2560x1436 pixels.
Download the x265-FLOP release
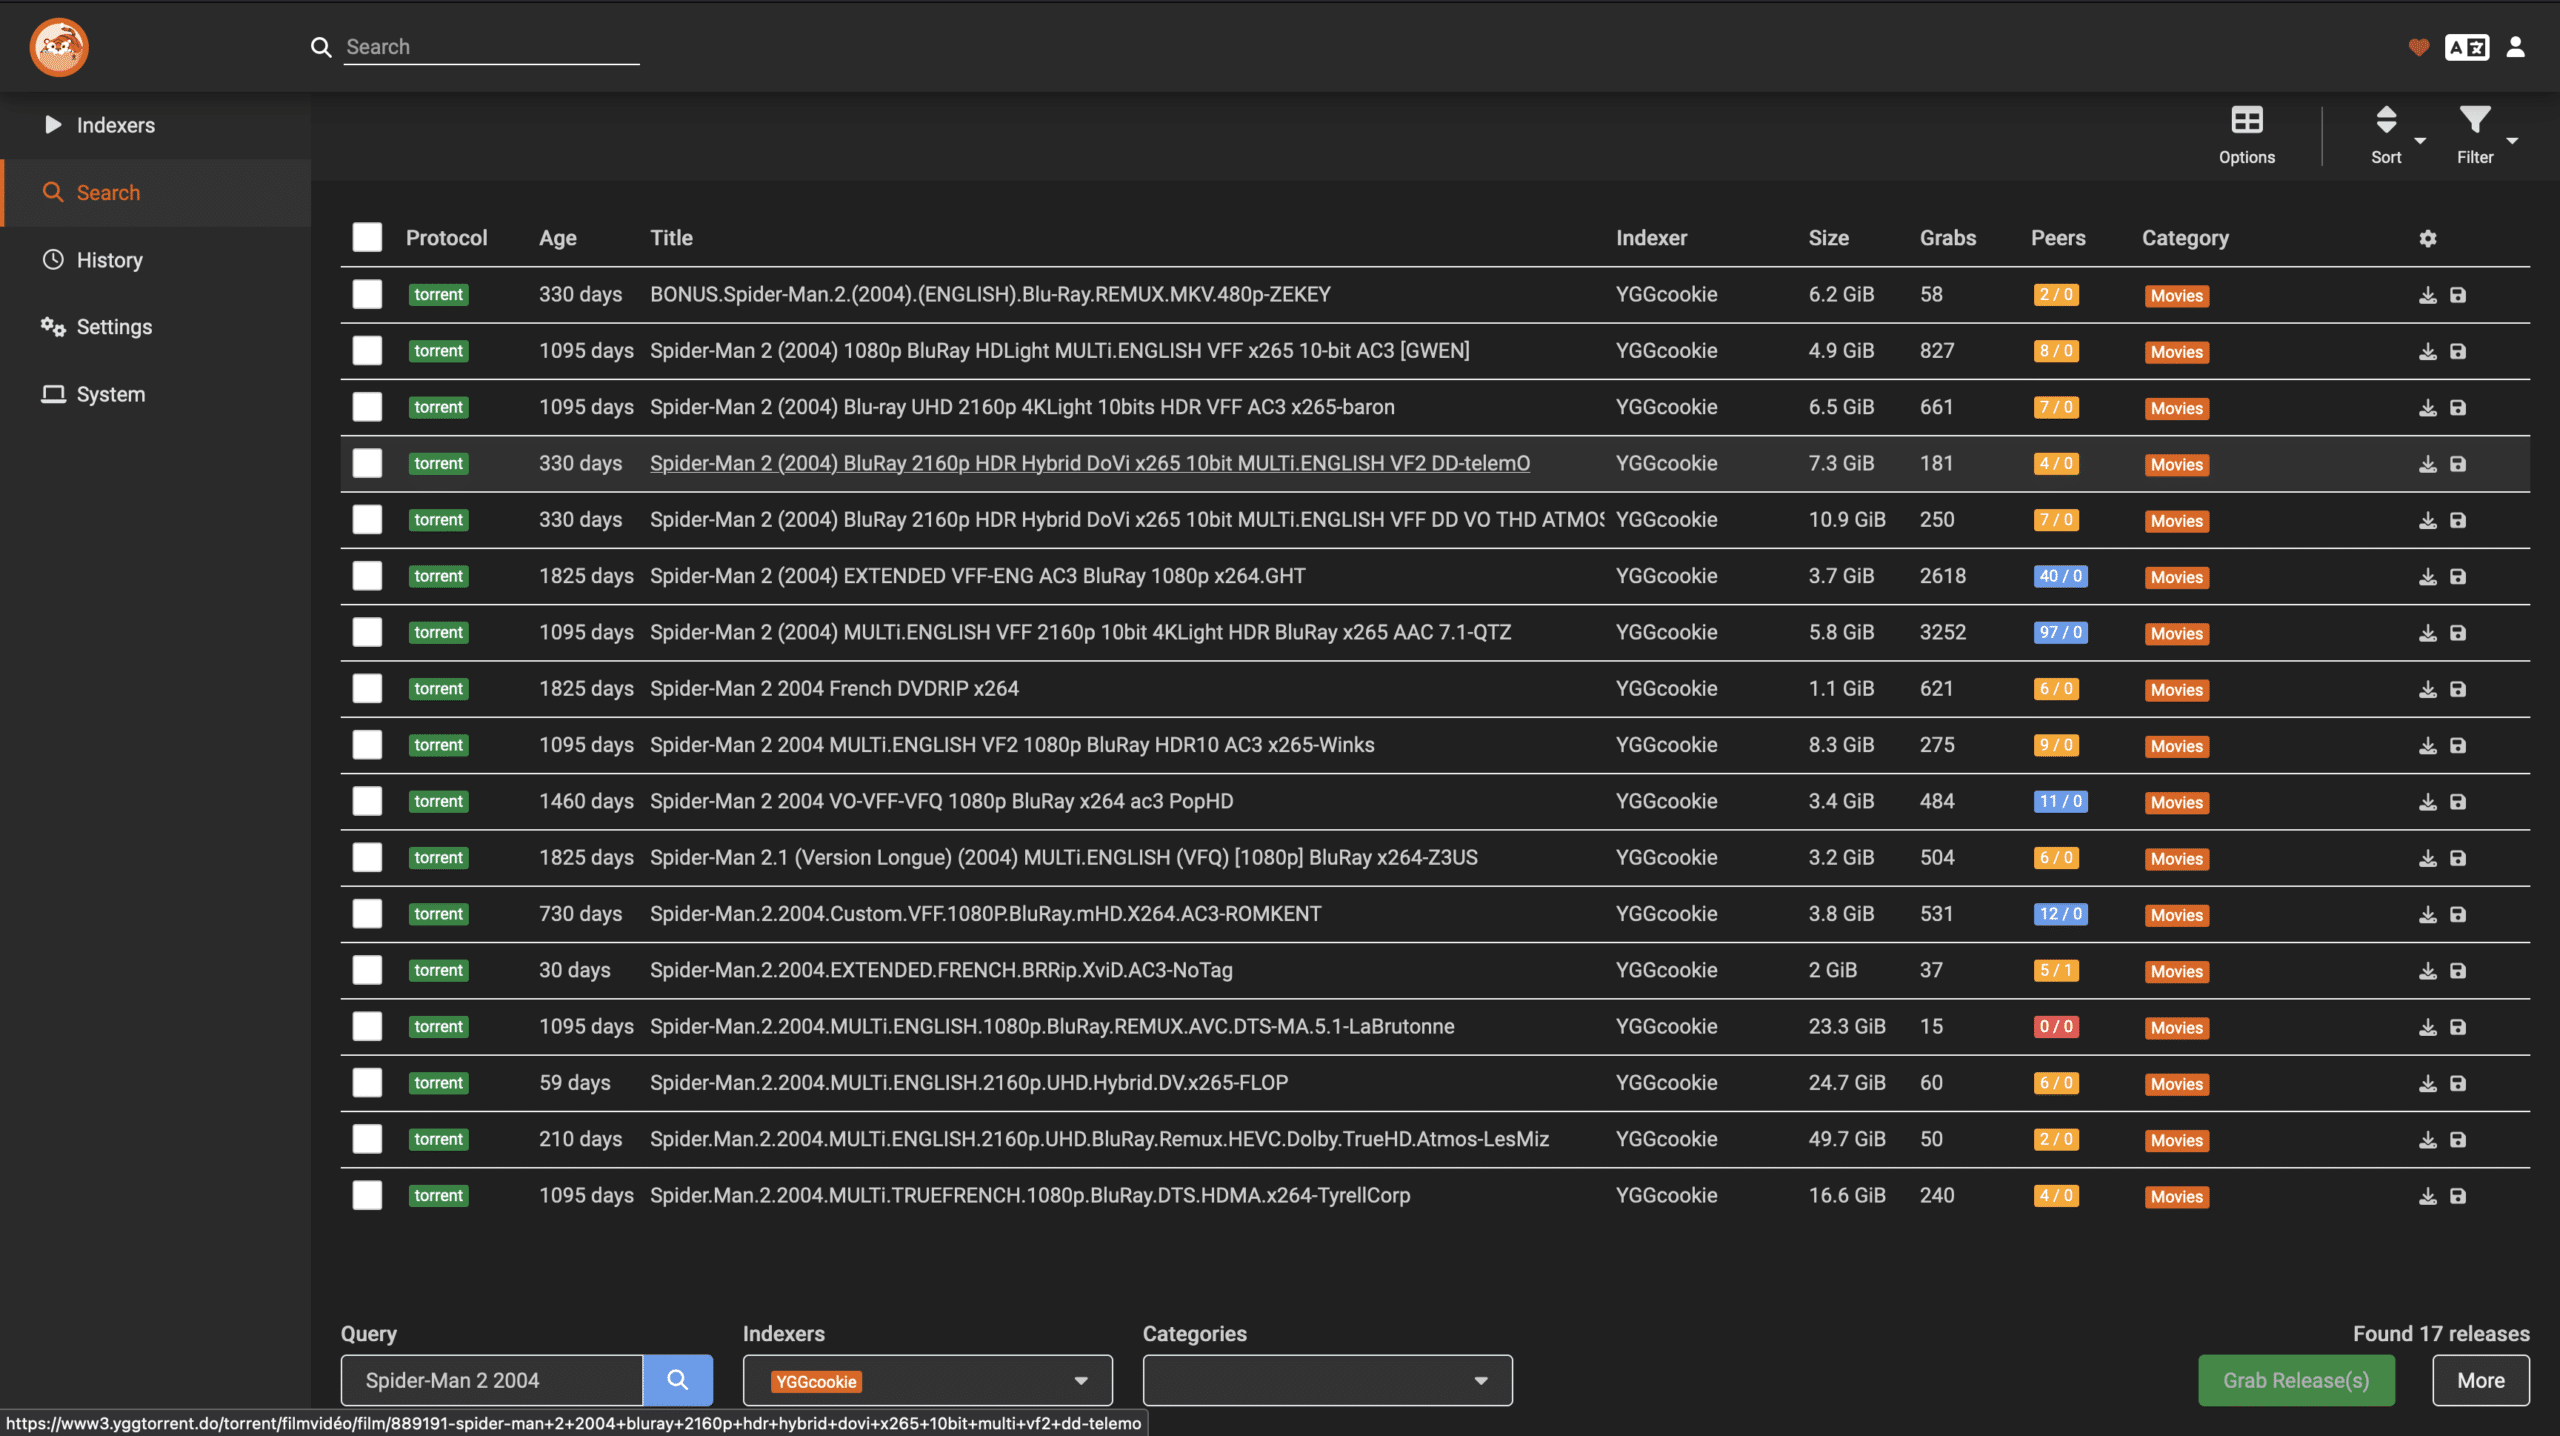2427,1084
